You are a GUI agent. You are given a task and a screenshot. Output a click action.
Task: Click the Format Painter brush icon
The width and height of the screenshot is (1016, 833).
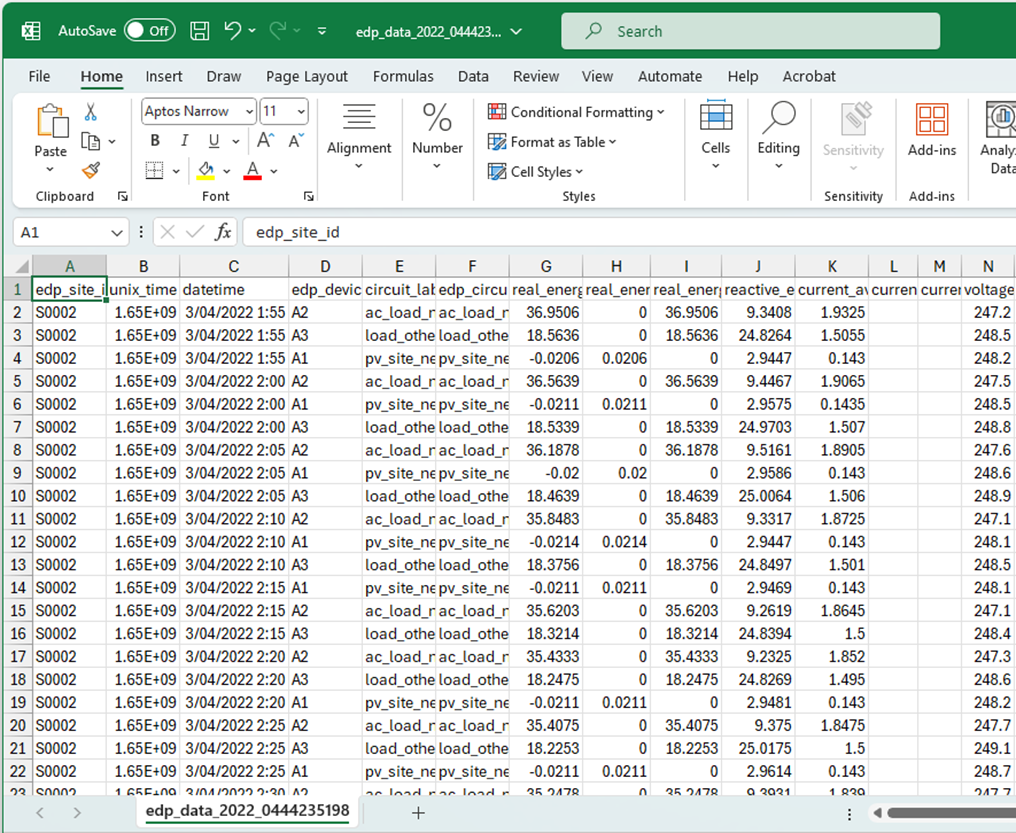(x=91, y=170)
